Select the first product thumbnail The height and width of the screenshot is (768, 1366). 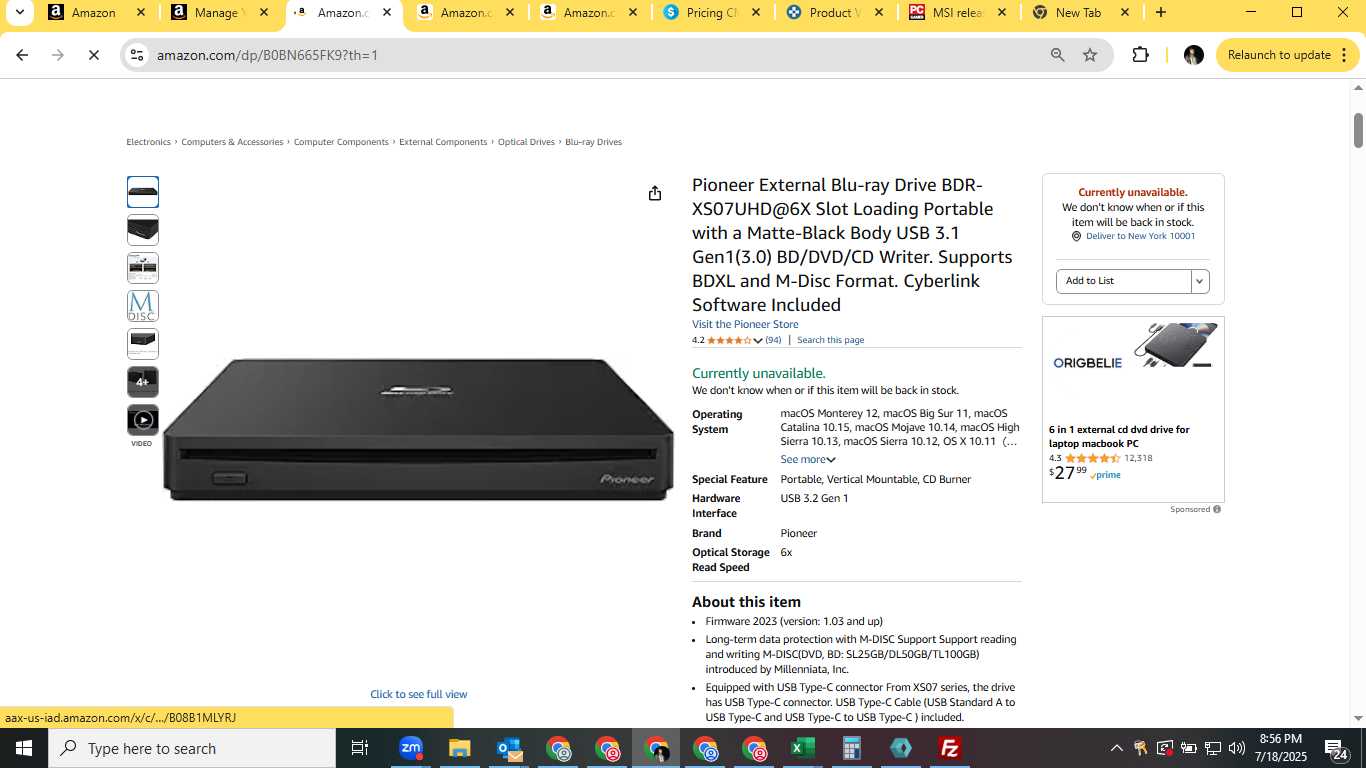pyautogui.click(x=143, y=192)
